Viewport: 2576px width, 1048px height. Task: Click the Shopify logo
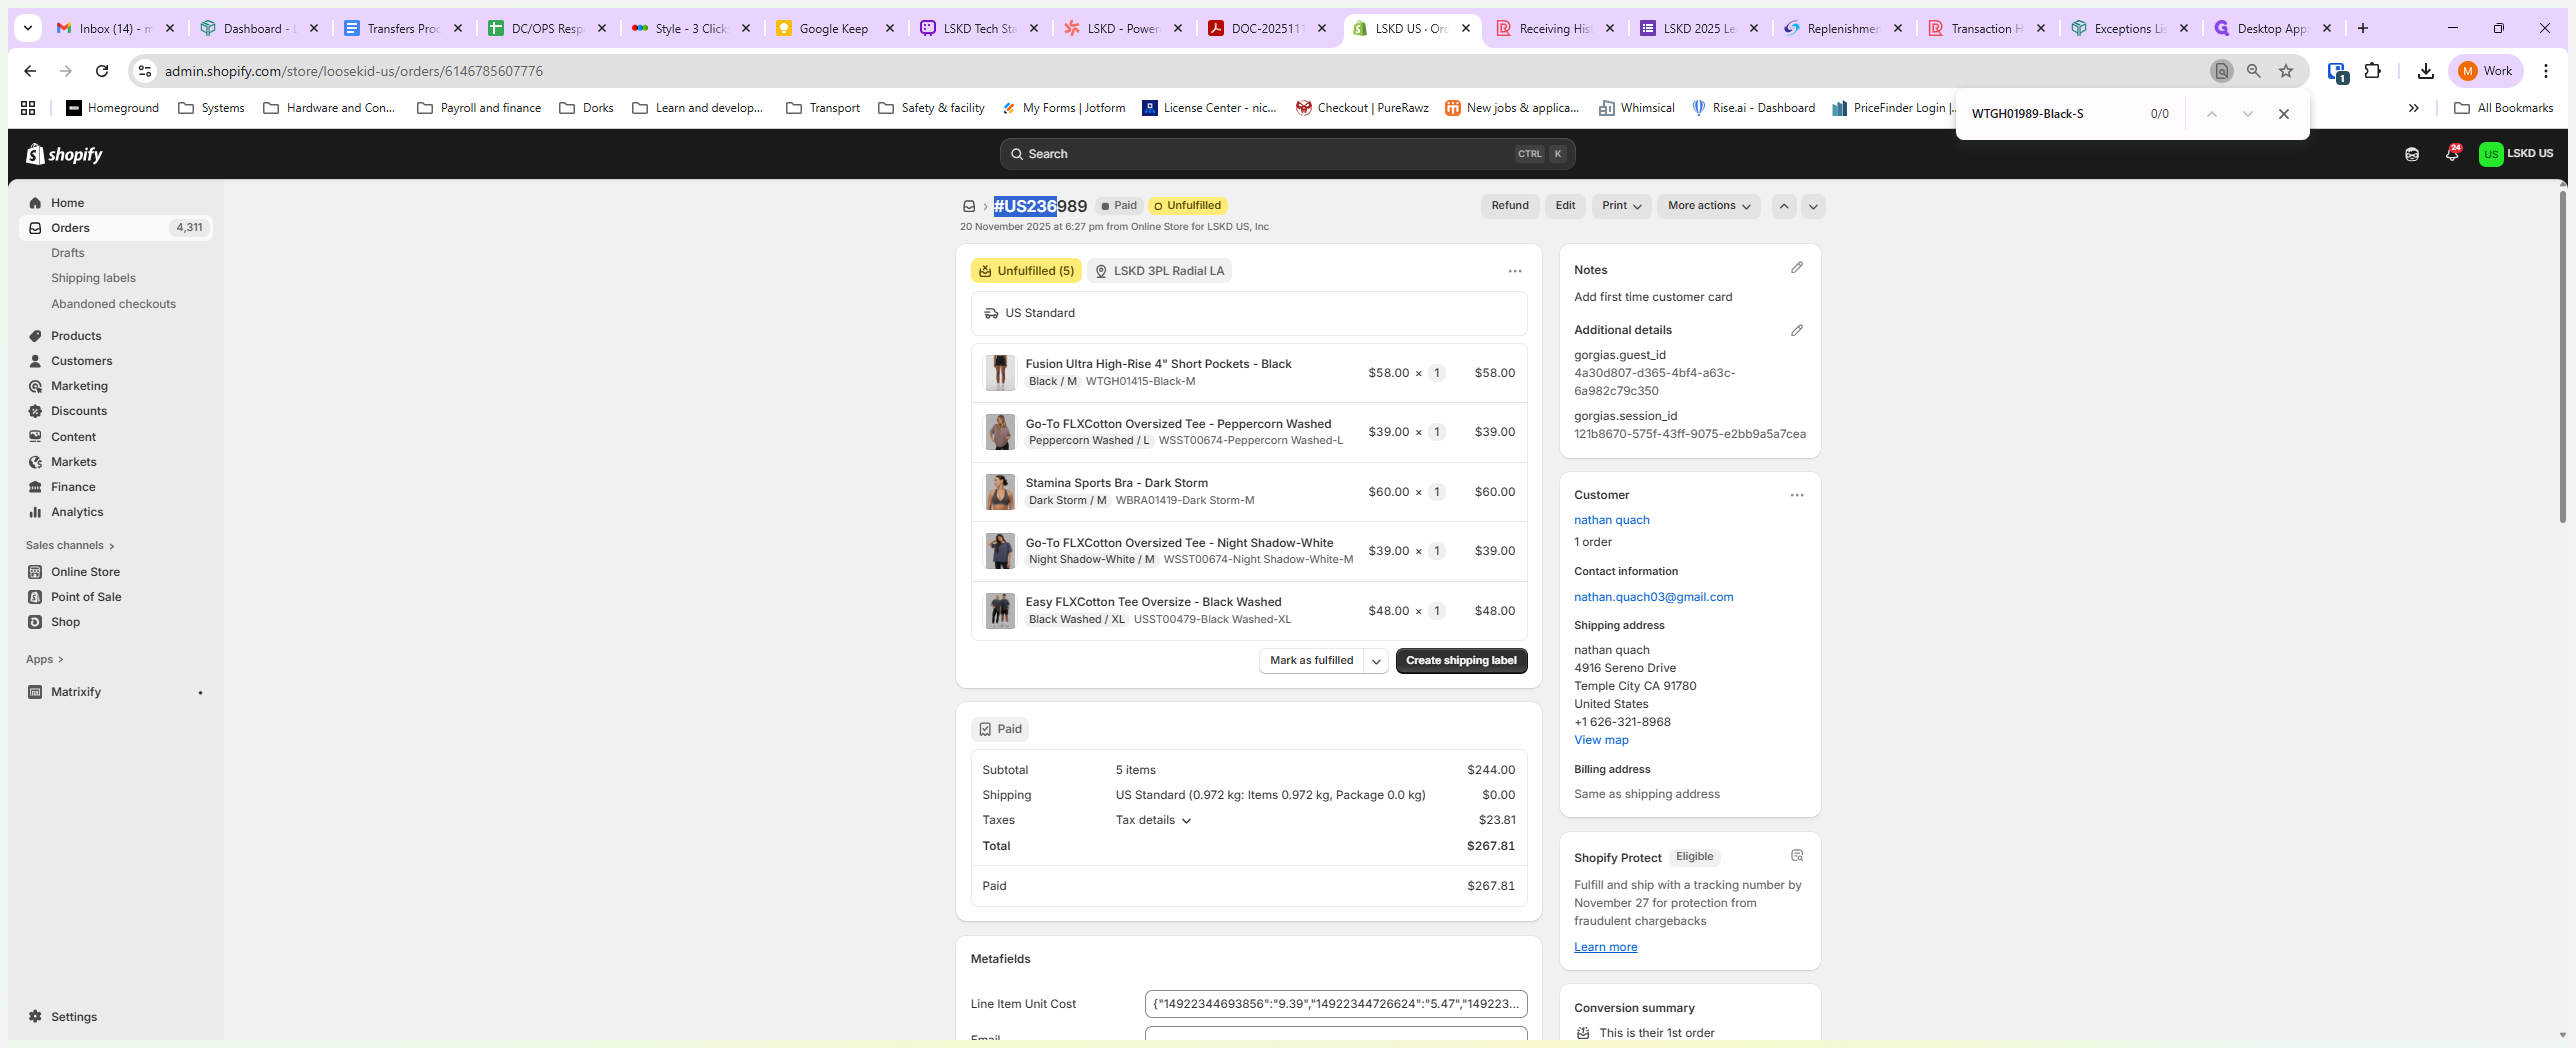click(x=64, y=154)
